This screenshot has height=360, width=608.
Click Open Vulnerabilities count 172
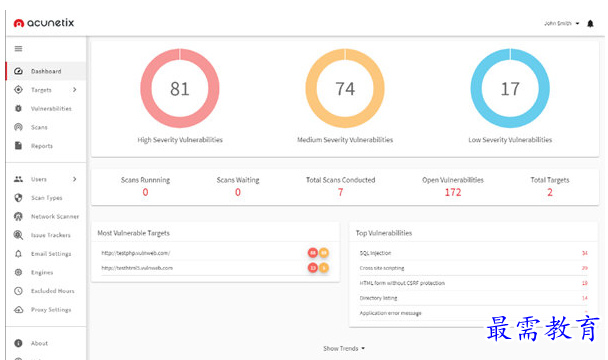point(453,192)
